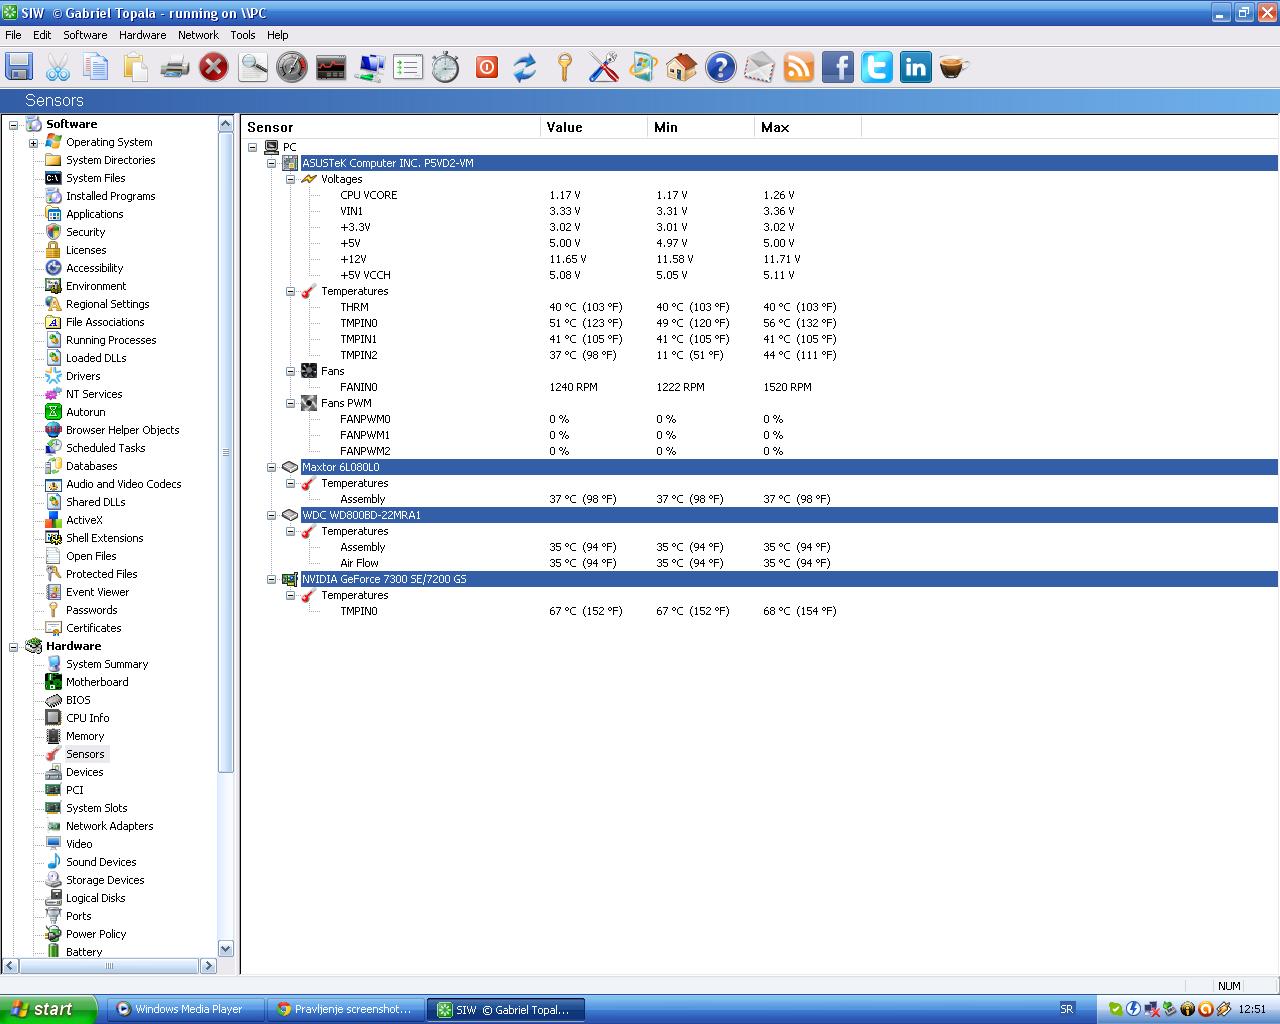This screenshot has height=1024, width=1280.
Task: Open the blue question mark help icon
Action: coord(720,67)
